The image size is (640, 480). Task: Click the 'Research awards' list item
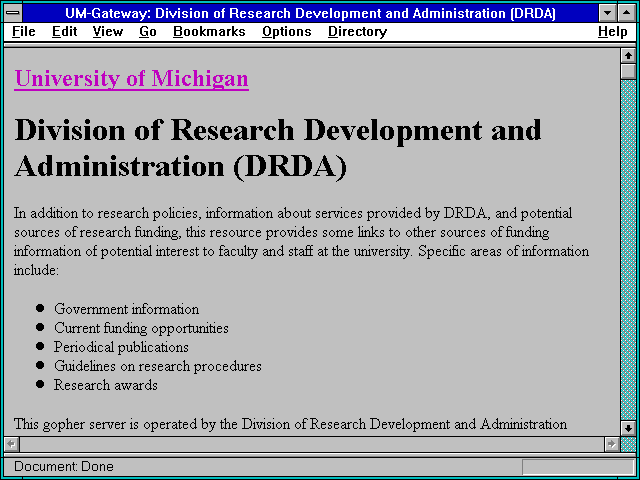106,385
